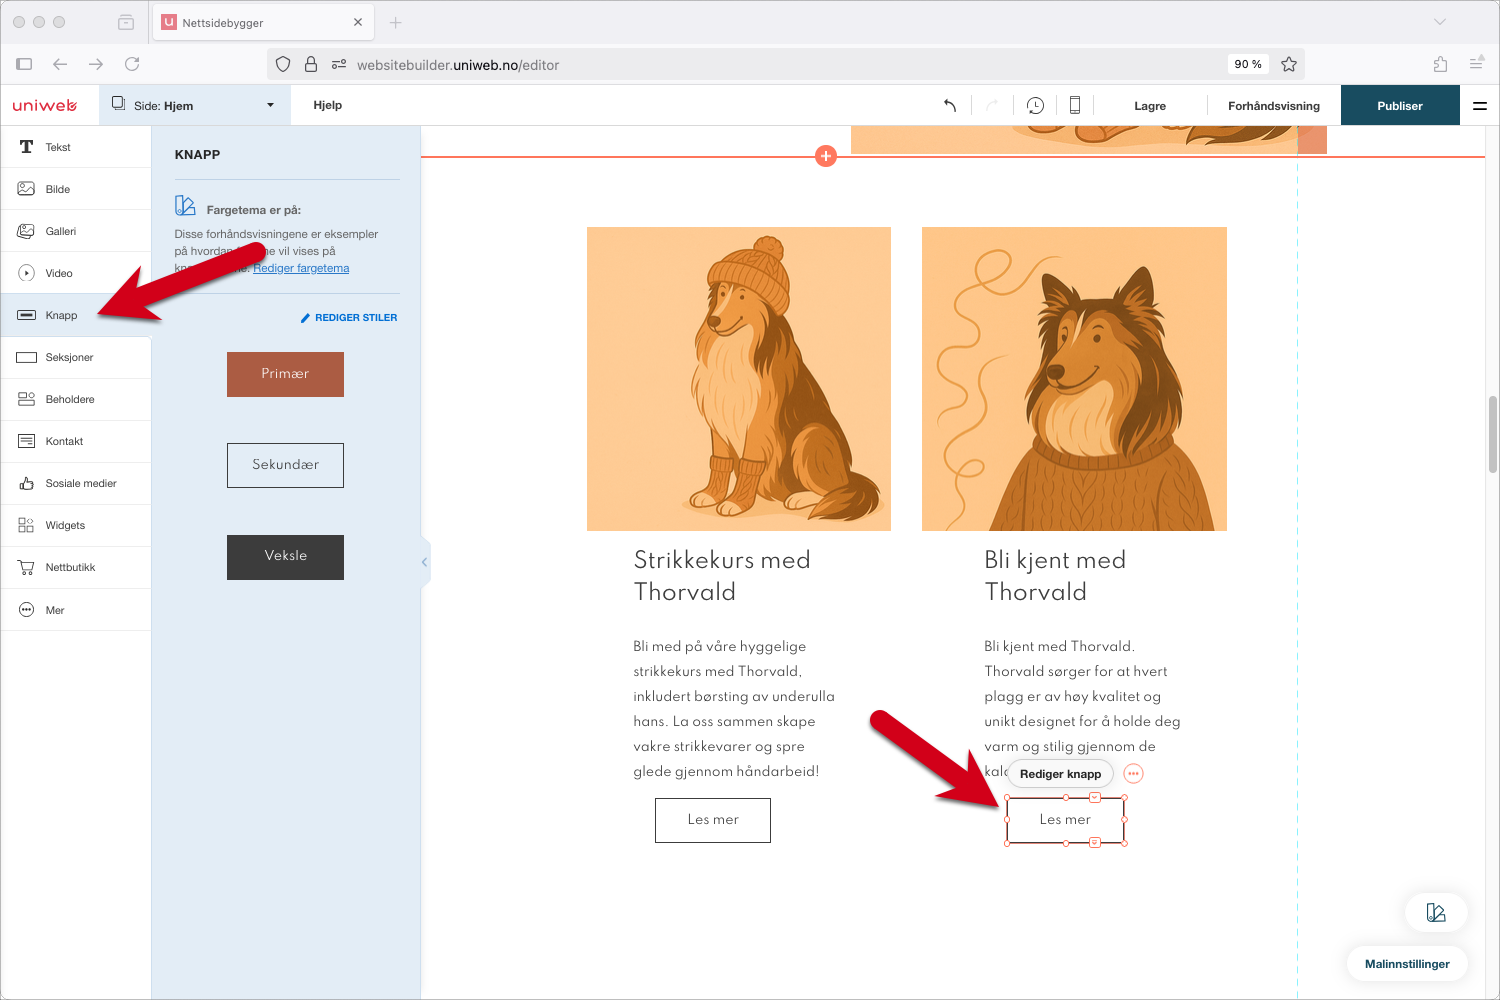Click the dog in sweater image

pos(1074,379)
